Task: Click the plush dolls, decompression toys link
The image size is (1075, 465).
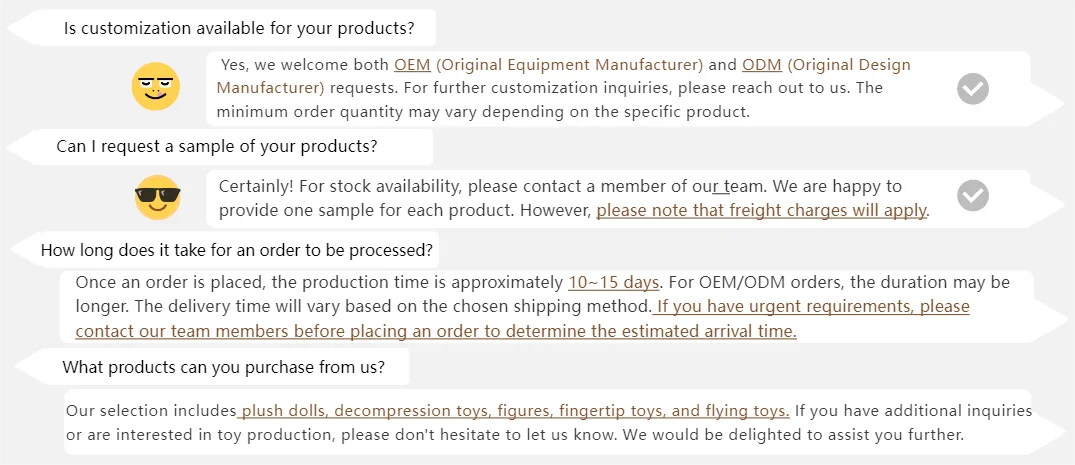Action: [x=514, y=411]
